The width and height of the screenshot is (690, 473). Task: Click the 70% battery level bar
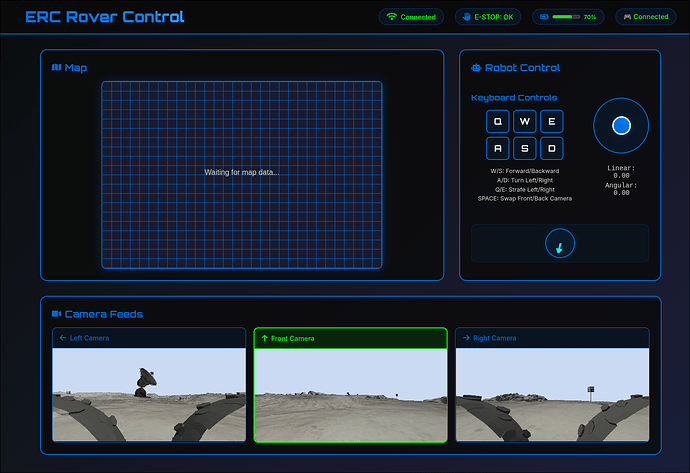coord(566,17)
